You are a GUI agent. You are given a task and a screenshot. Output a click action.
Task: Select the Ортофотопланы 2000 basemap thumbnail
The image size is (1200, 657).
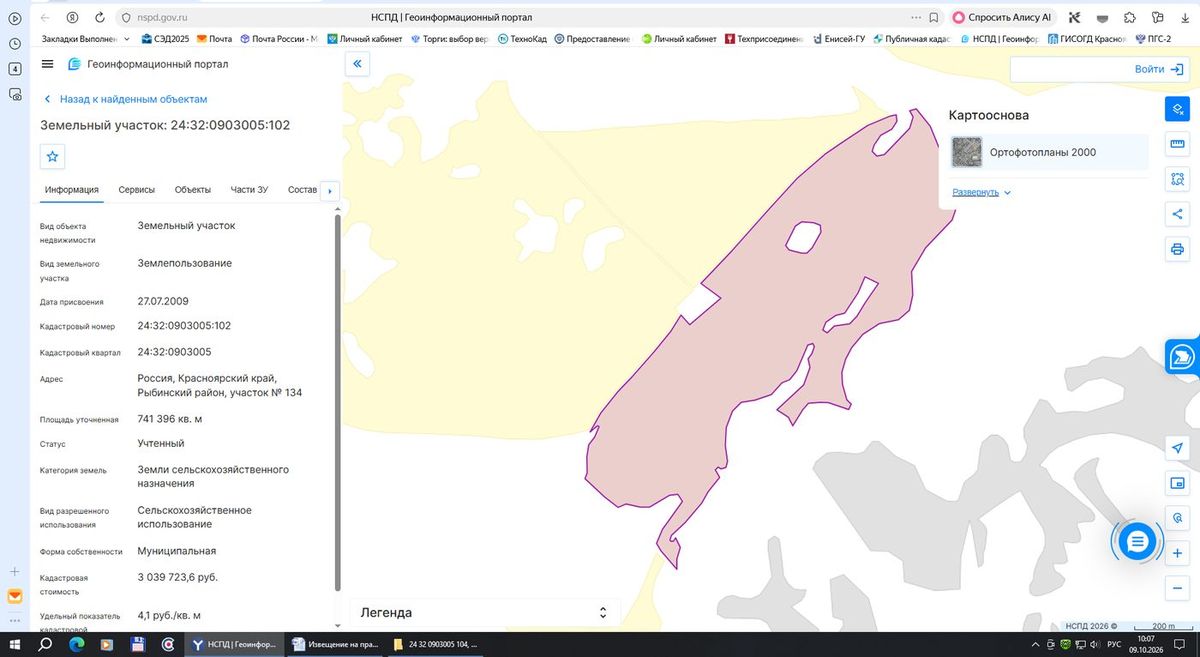(x=967, y=152)
